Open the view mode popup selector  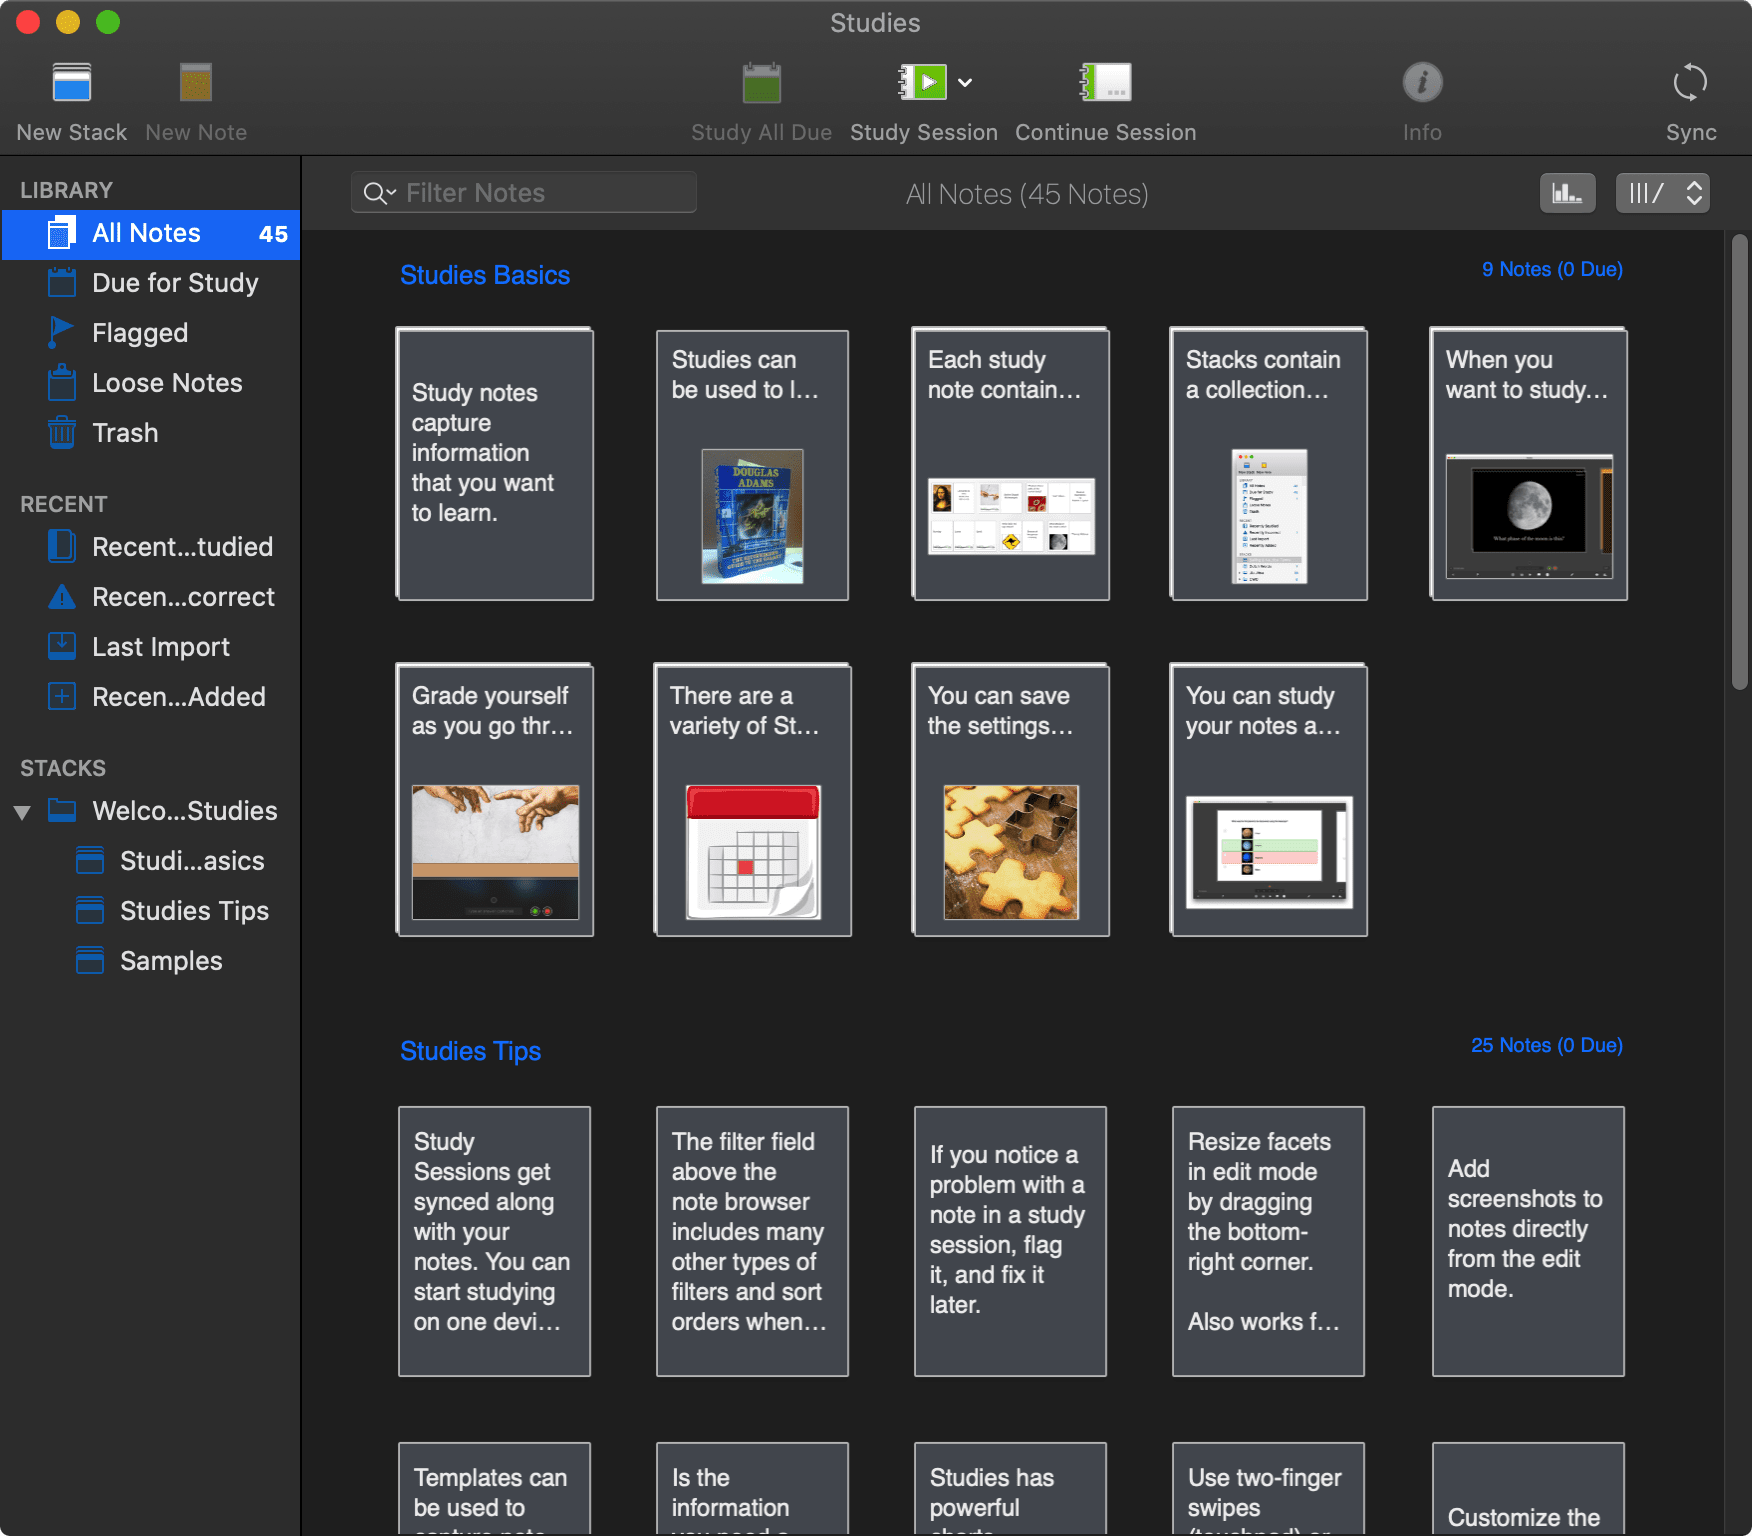coord(1663,193)
